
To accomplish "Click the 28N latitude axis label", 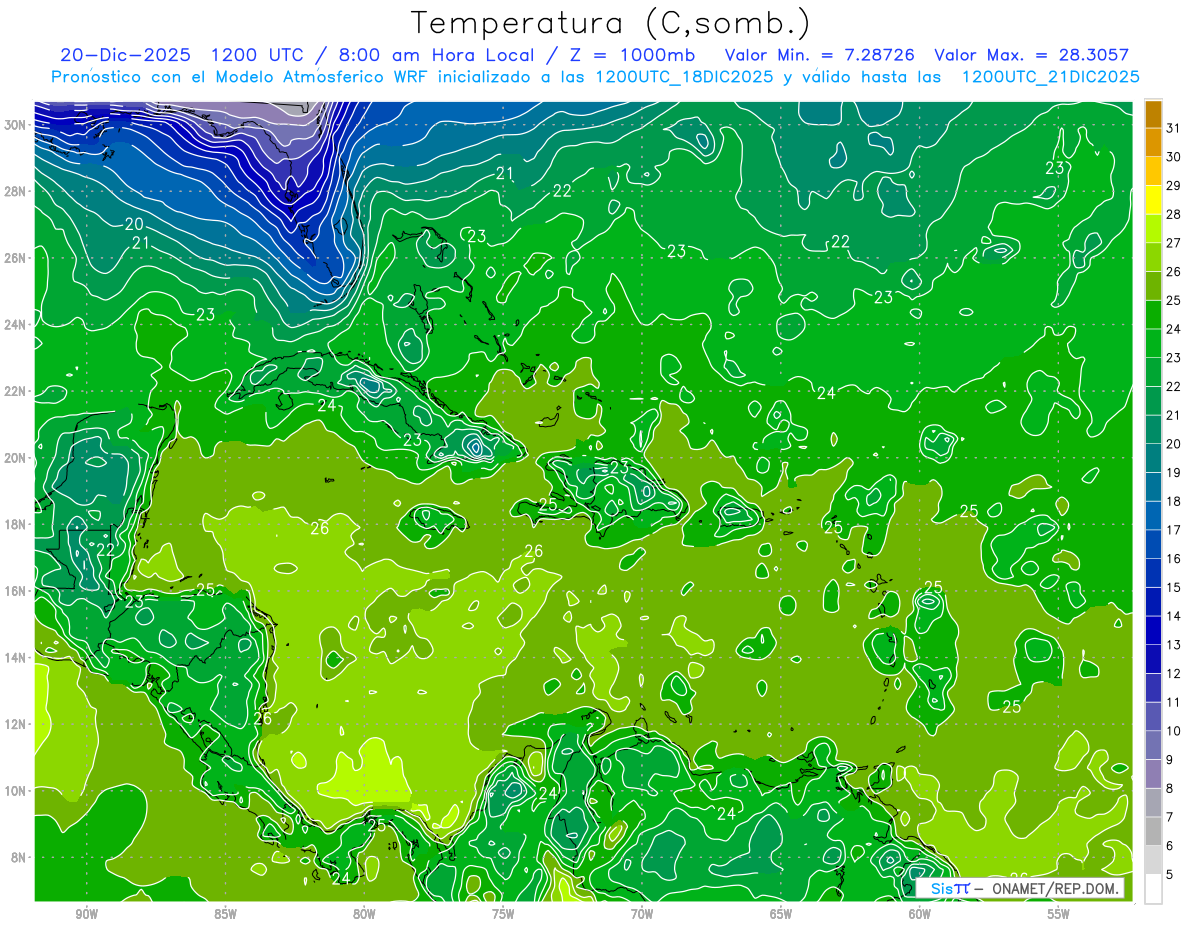I will pos(17,191).
